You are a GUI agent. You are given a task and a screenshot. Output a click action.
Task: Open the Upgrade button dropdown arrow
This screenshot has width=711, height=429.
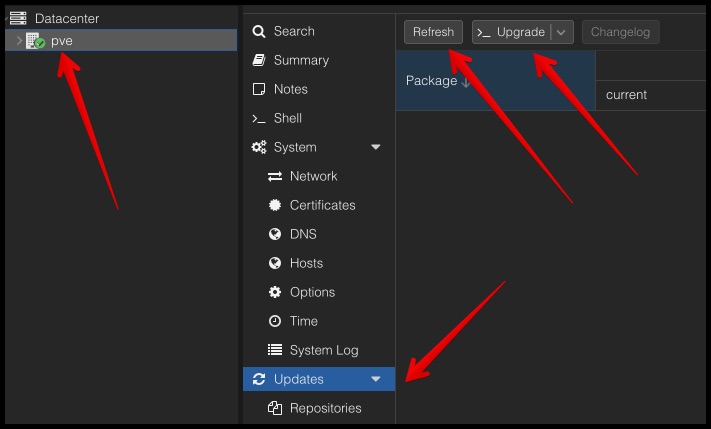[x=561, y=32]
